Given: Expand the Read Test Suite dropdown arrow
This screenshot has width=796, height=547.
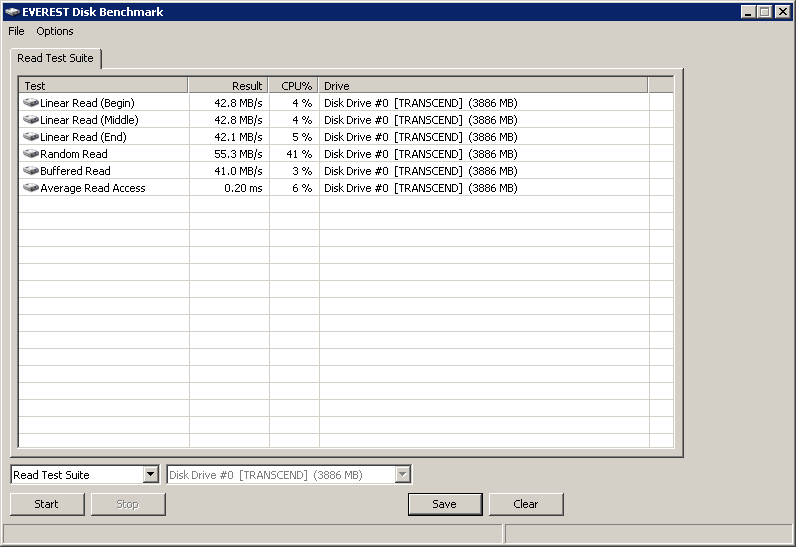Looking at the screenshot, I should click(x=150, y=475).
